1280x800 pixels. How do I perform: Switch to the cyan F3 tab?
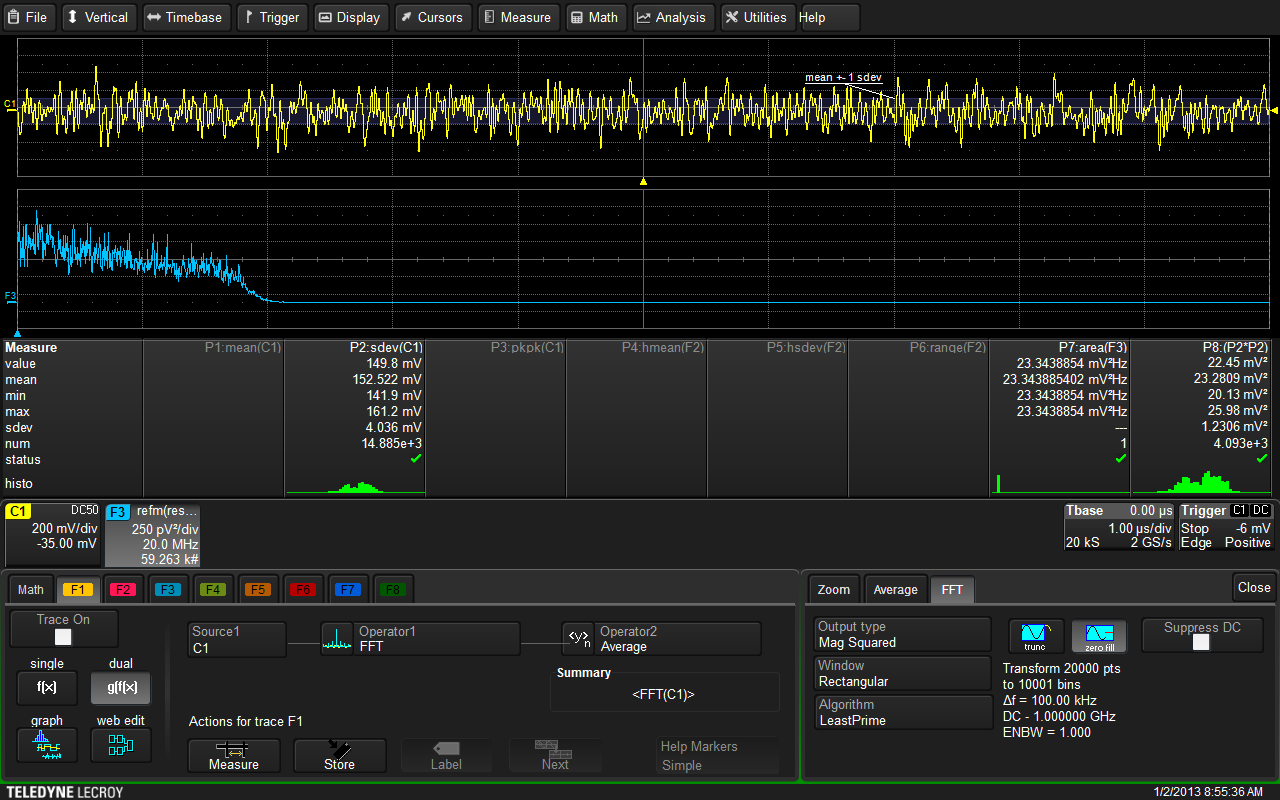[168, 589]
